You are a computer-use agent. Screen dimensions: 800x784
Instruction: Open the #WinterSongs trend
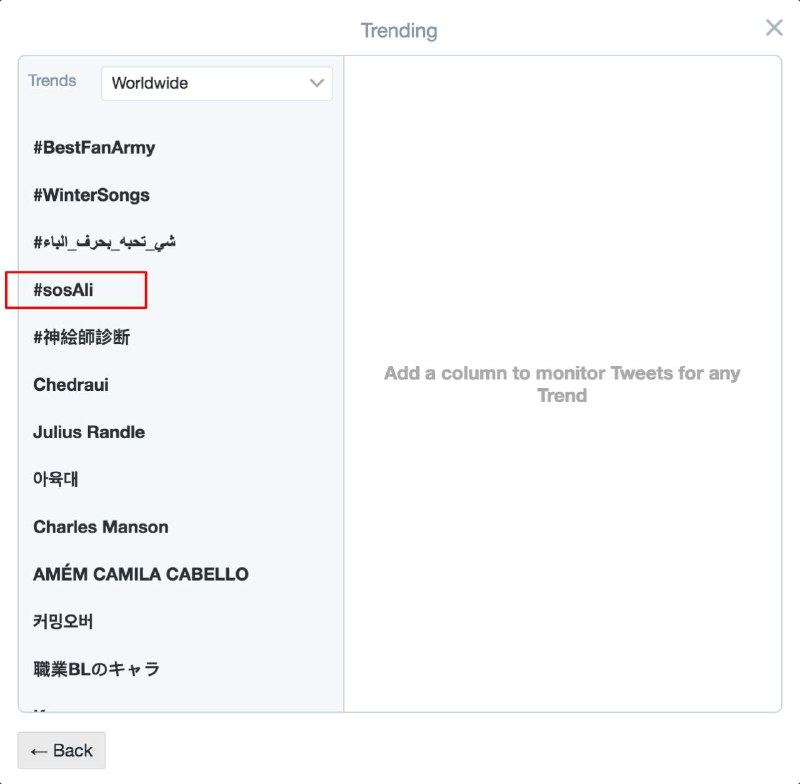[91, 195]
